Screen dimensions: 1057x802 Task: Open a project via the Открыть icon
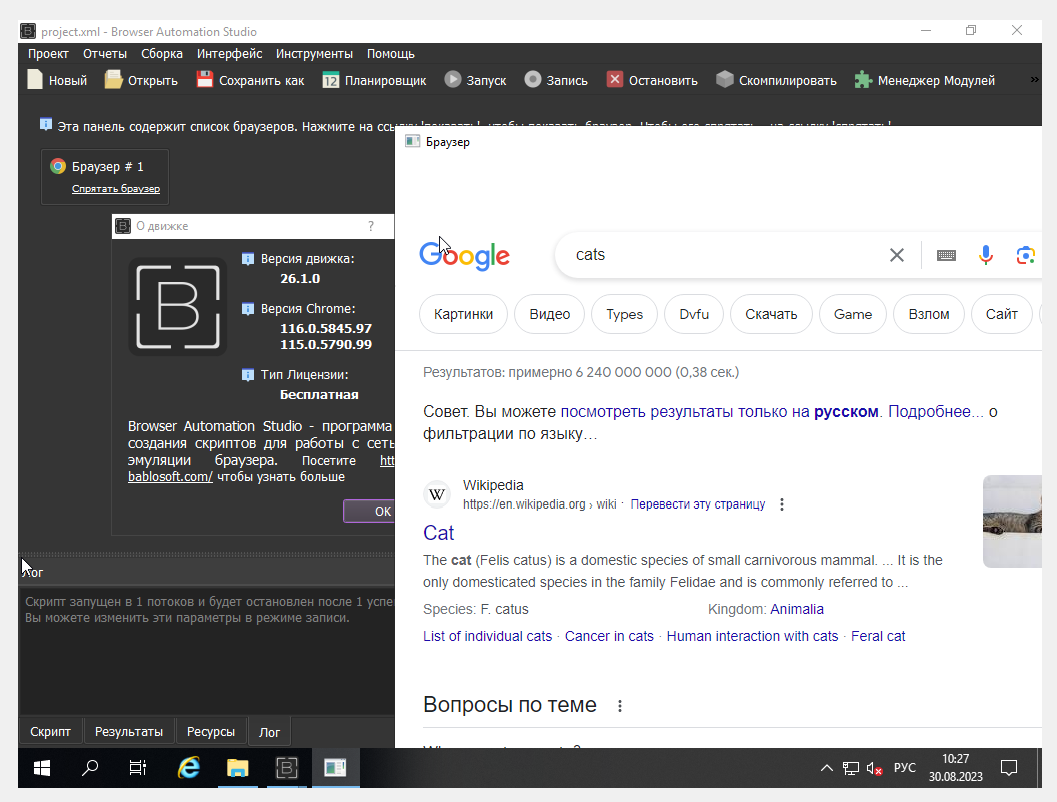(113, 79)
